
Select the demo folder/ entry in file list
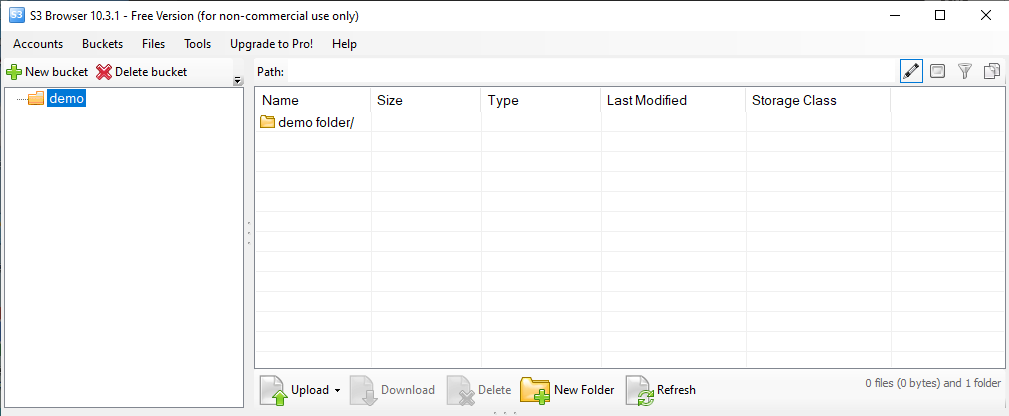315,122
